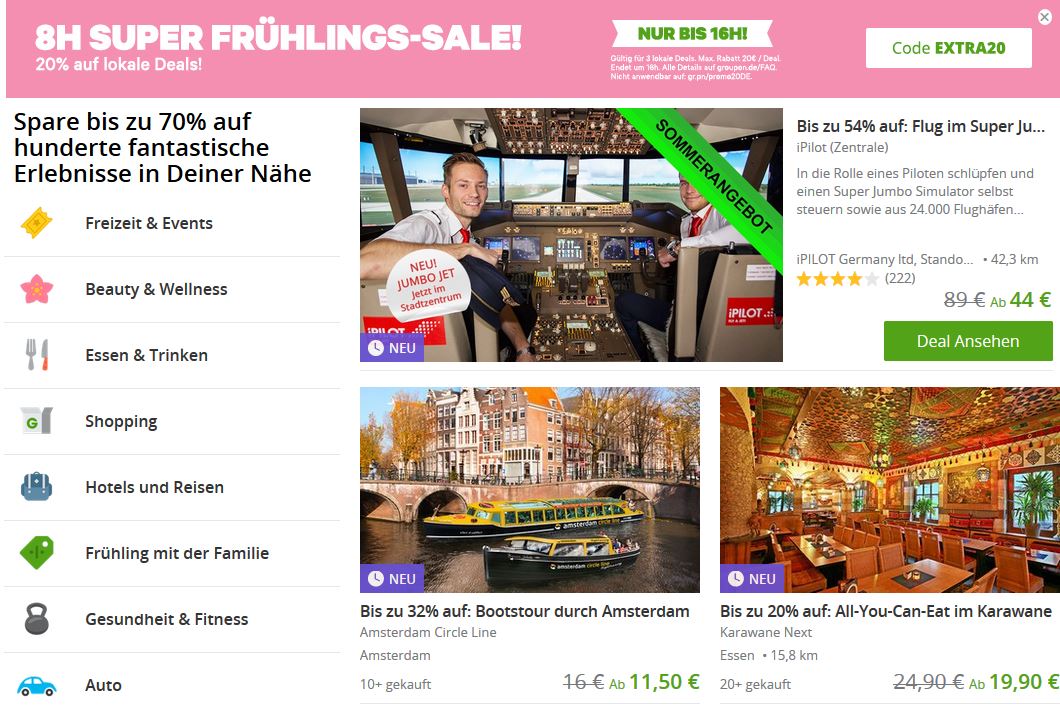Click the Flug im Super Jumbo deal title

pos(921,126)
